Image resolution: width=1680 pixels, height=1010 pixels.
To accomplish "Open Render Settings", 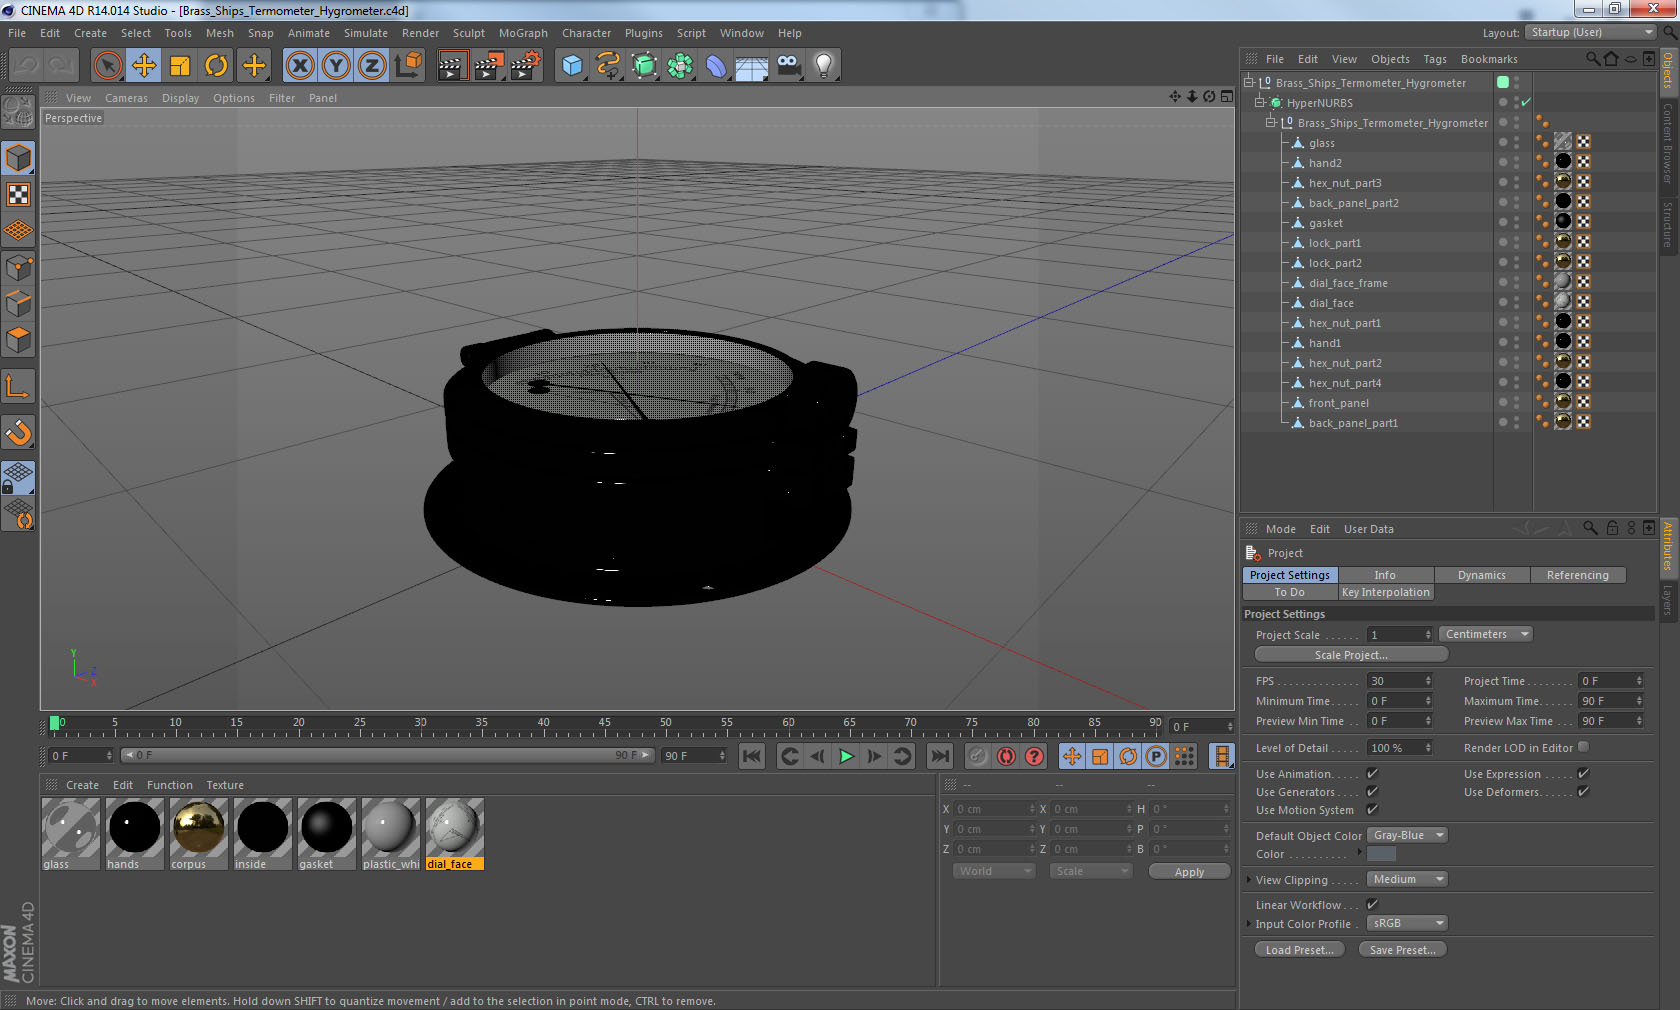I will (x=526, y=66).
